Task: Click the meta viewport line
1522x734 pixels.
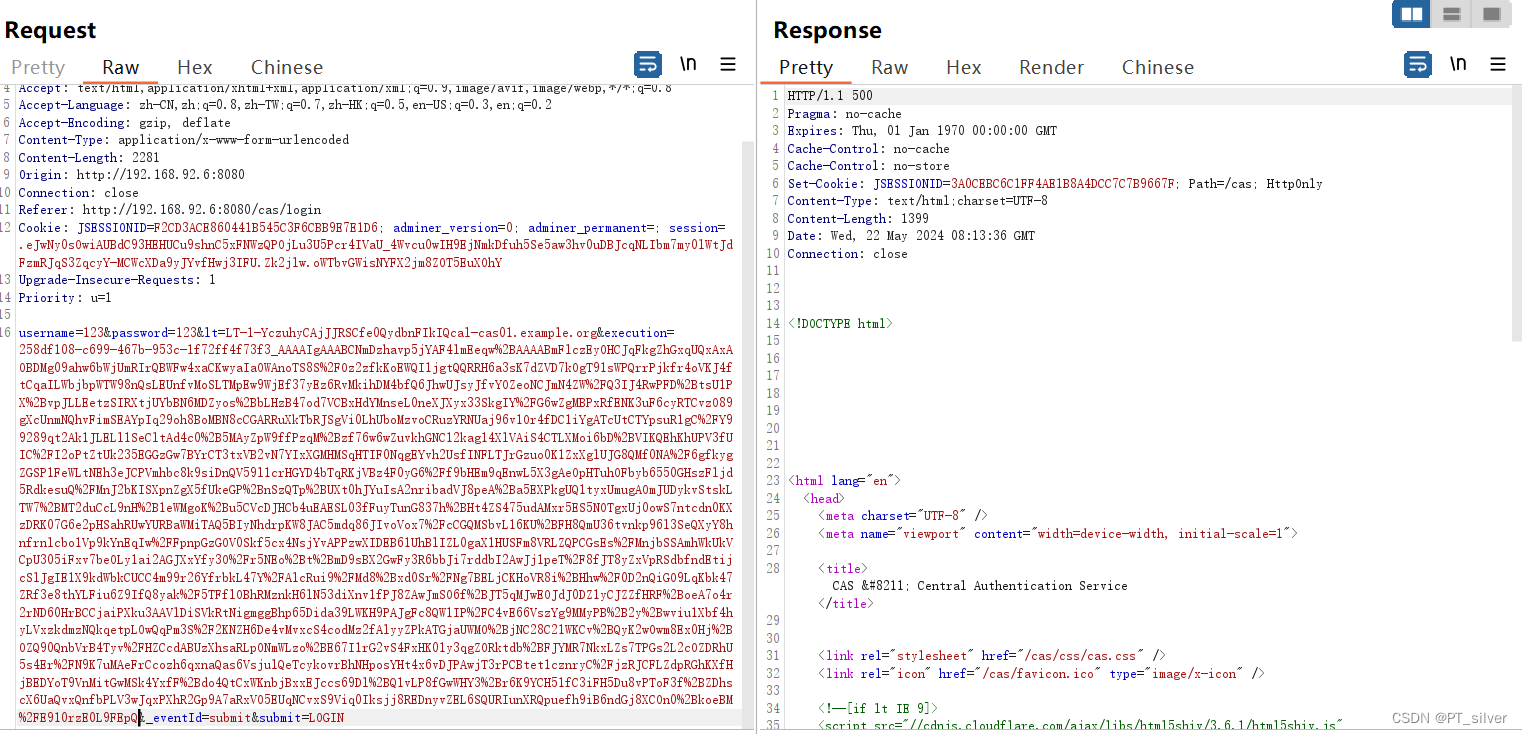Action: tap(1058, 534)
